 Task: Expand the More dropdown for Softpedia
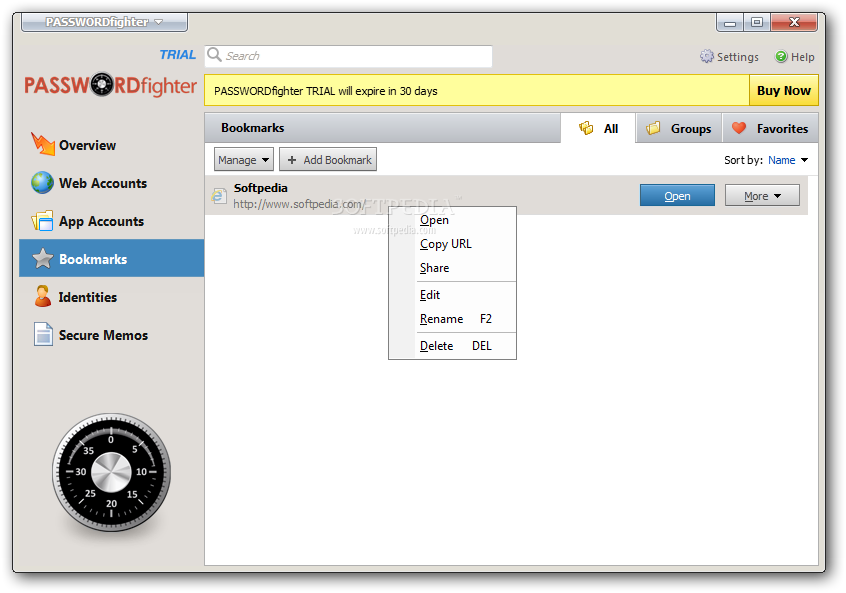coord(762,195)
